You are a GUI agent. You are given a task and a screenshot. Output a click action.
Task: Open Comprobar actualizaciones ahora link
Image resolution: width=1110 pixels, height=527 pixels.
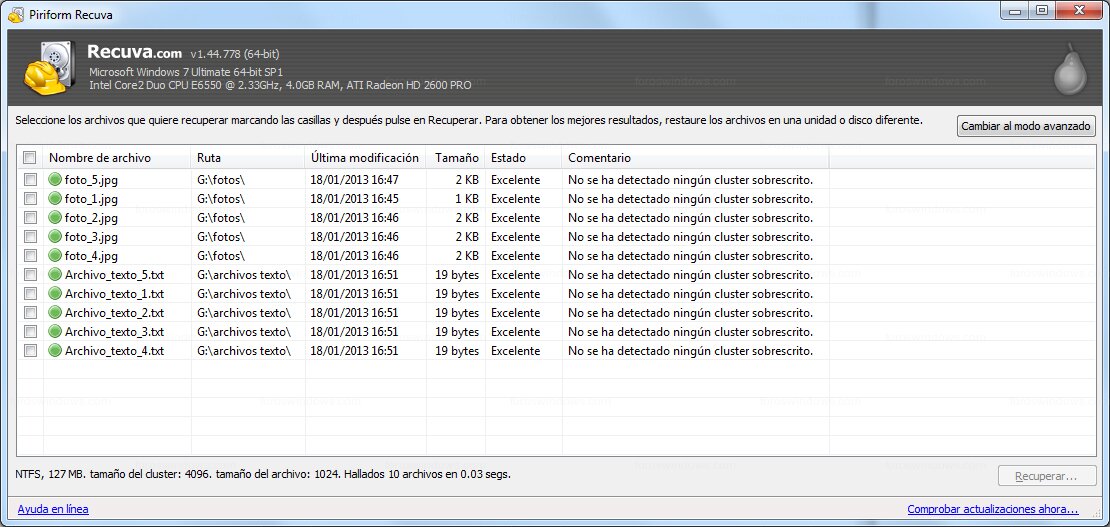pos(993,509)
